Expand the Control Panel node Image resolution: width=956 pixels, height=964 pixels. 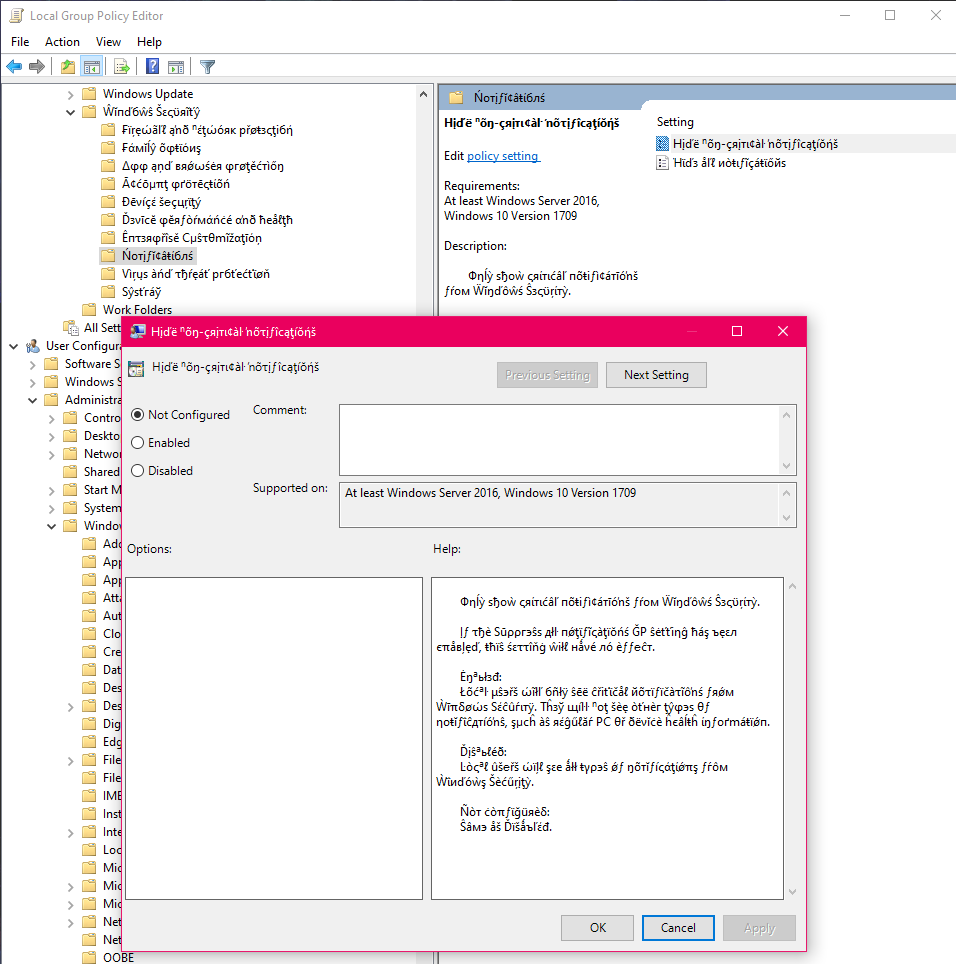[x=52, y=419]
